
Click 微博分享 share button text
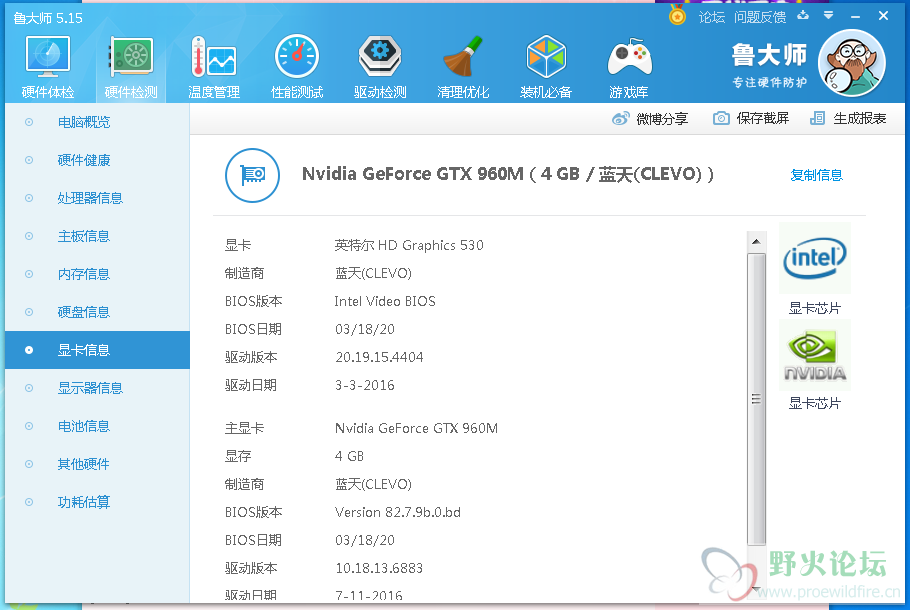[662, 119]
